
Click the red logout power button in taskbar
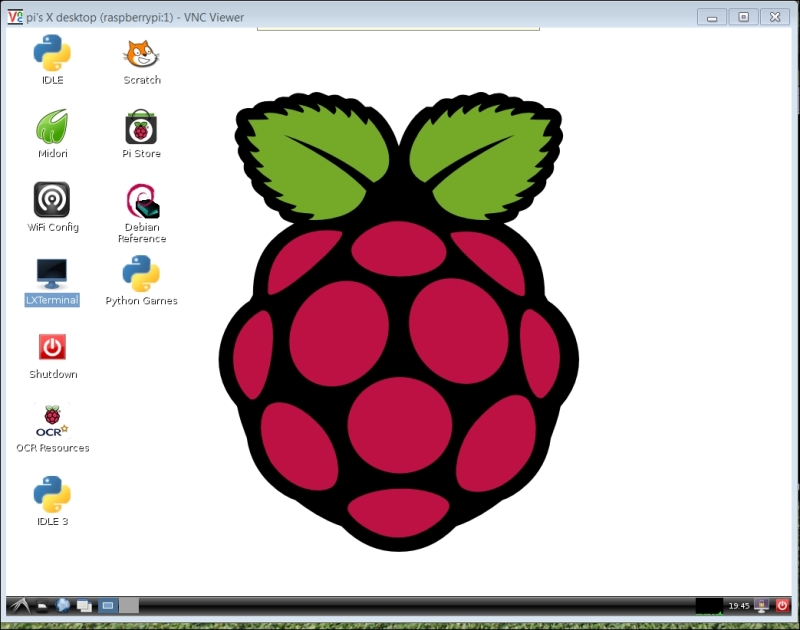pyautogui.click(x=782, y=606)
